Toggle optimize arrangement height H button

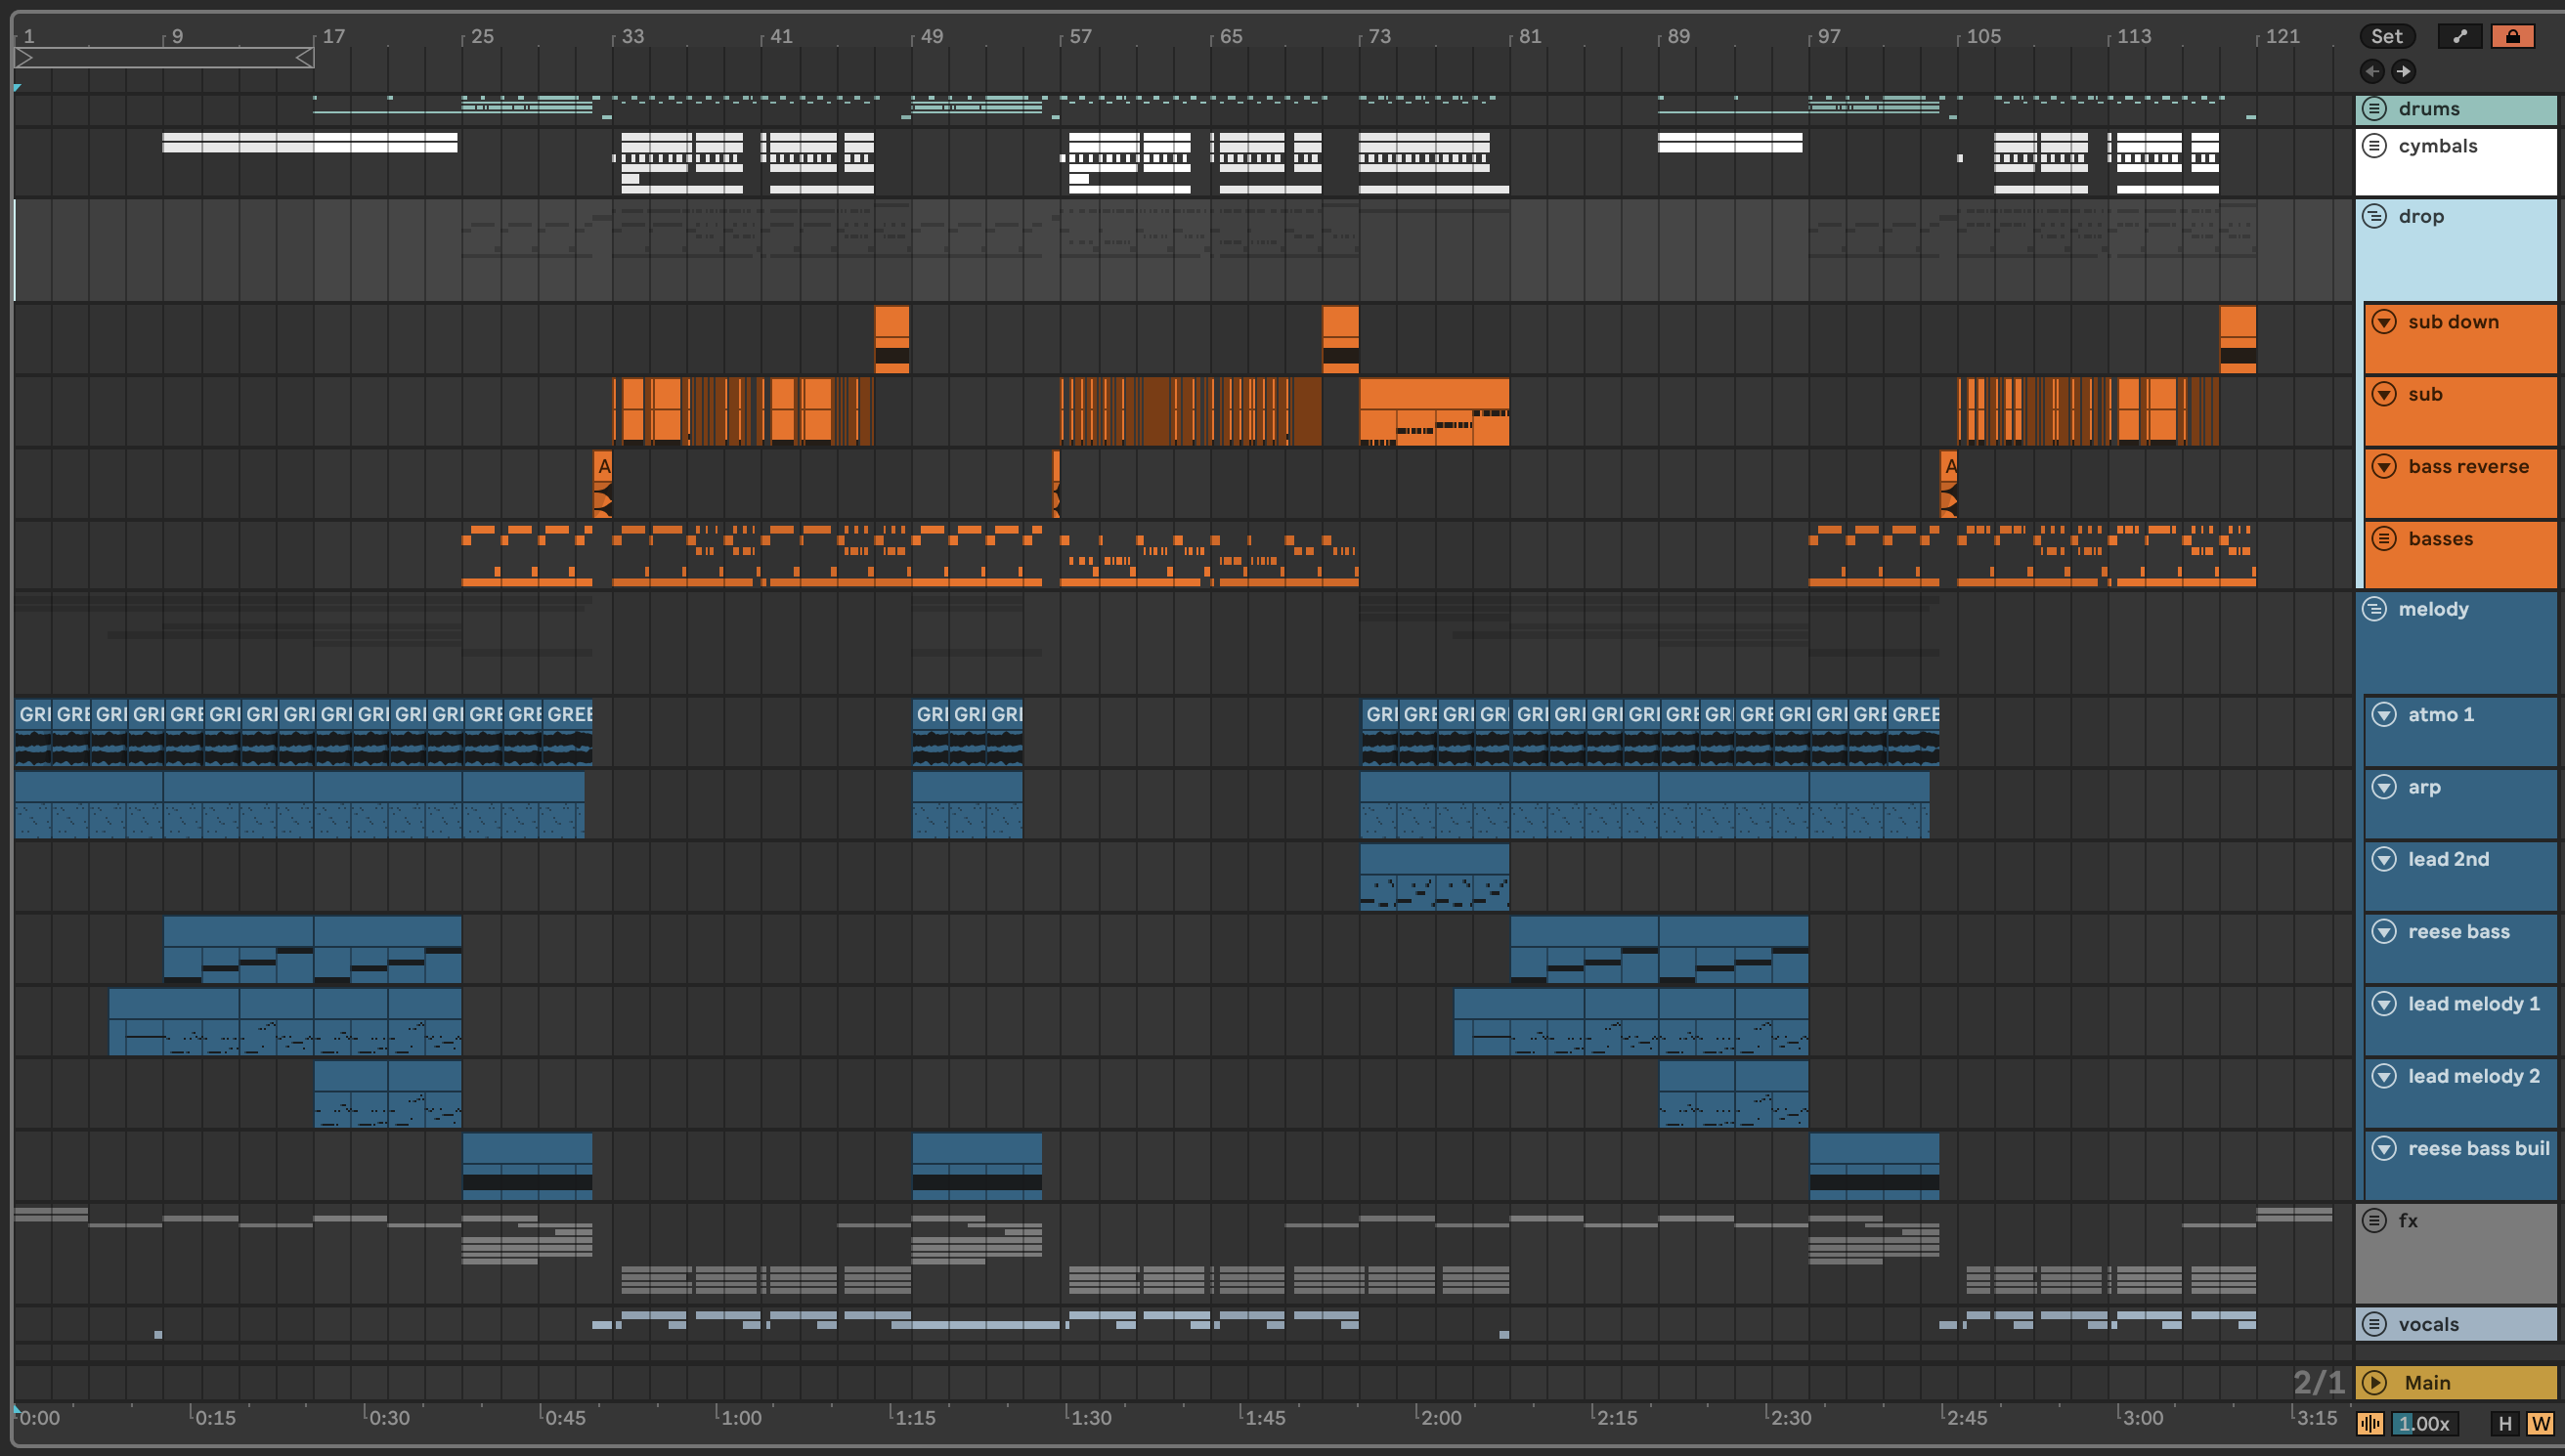click(2505, 1423)
